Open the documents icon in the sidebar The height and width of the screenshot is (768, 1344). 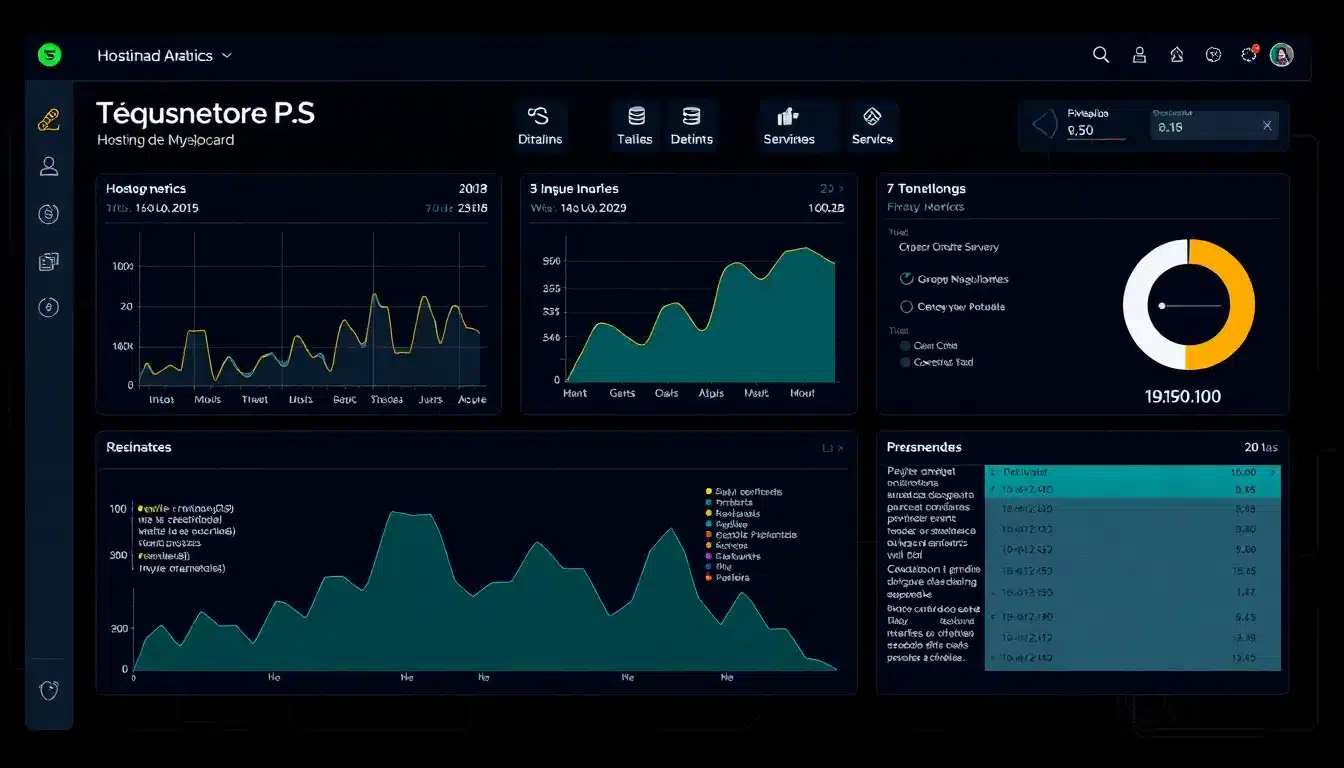48,260
